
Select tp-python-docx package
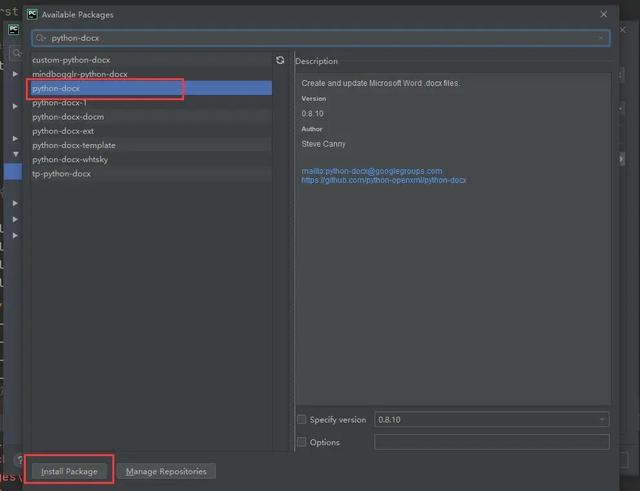(x=151, y=174)
